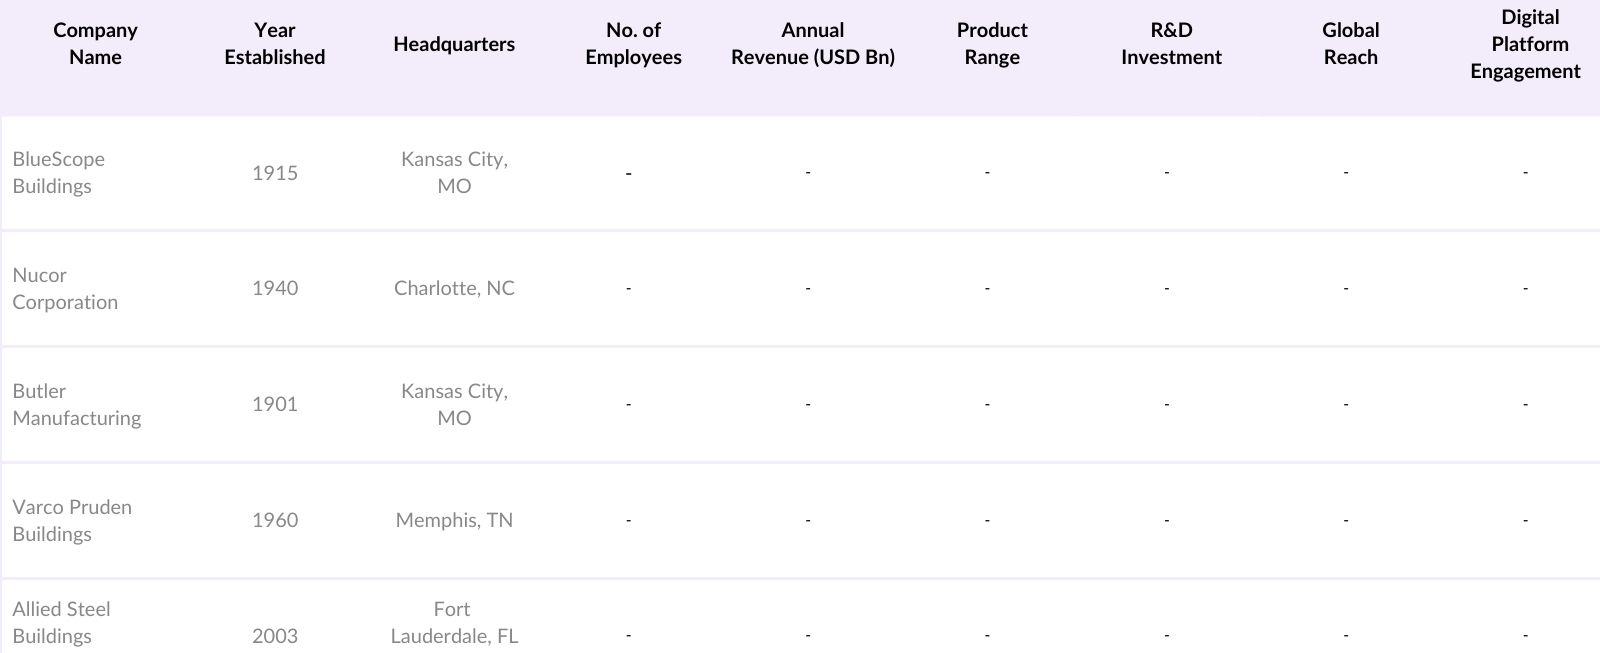1600x653 pixels.
Task: Click the Global Reach column header
Action: [1350, 44]
